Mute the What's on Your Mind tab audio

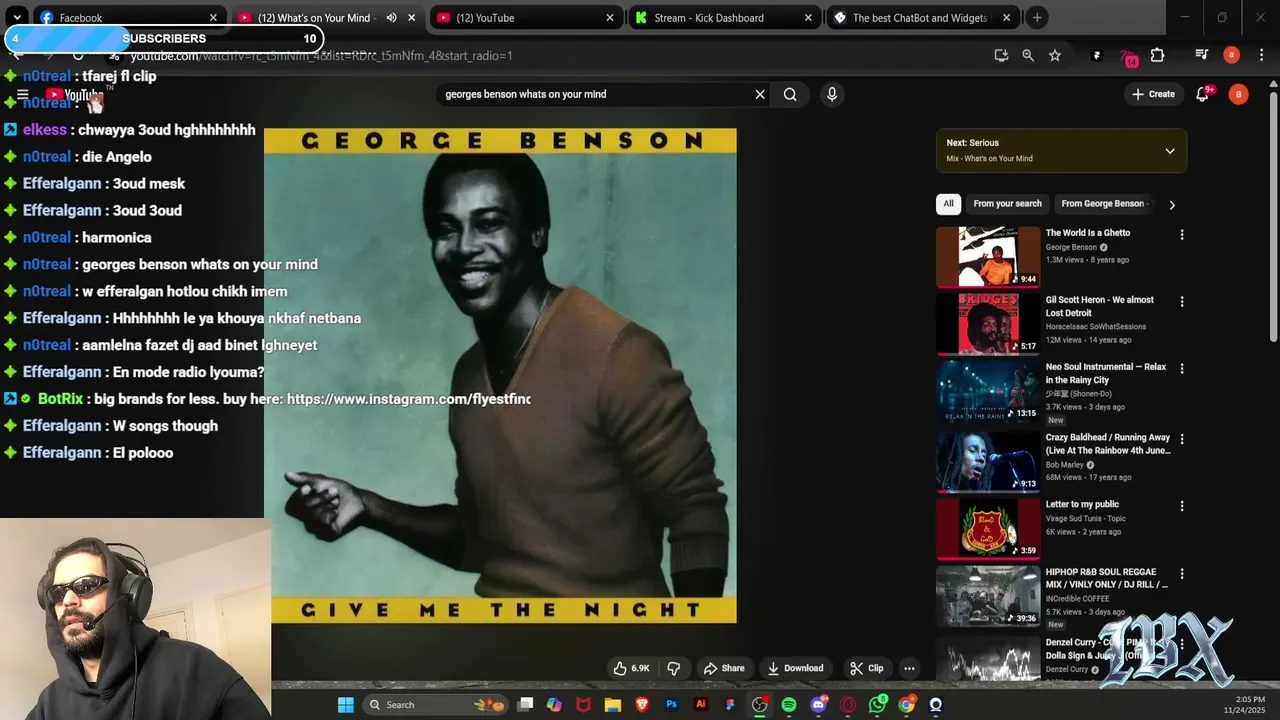pos(391,17)
